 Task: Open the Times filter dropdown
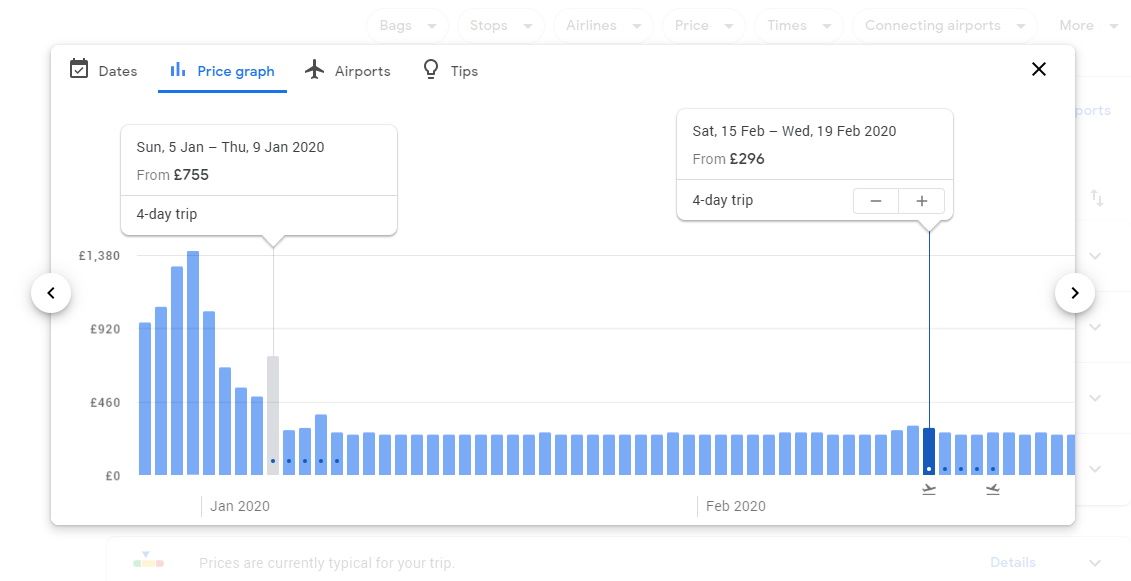pyautogui.click(x=798, y=26)
